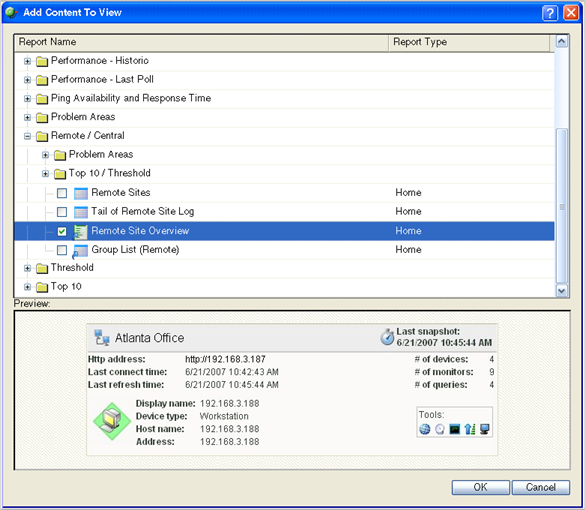Click the ping tool icon in Tools
585x510 pixels.
tap(440, 429)
